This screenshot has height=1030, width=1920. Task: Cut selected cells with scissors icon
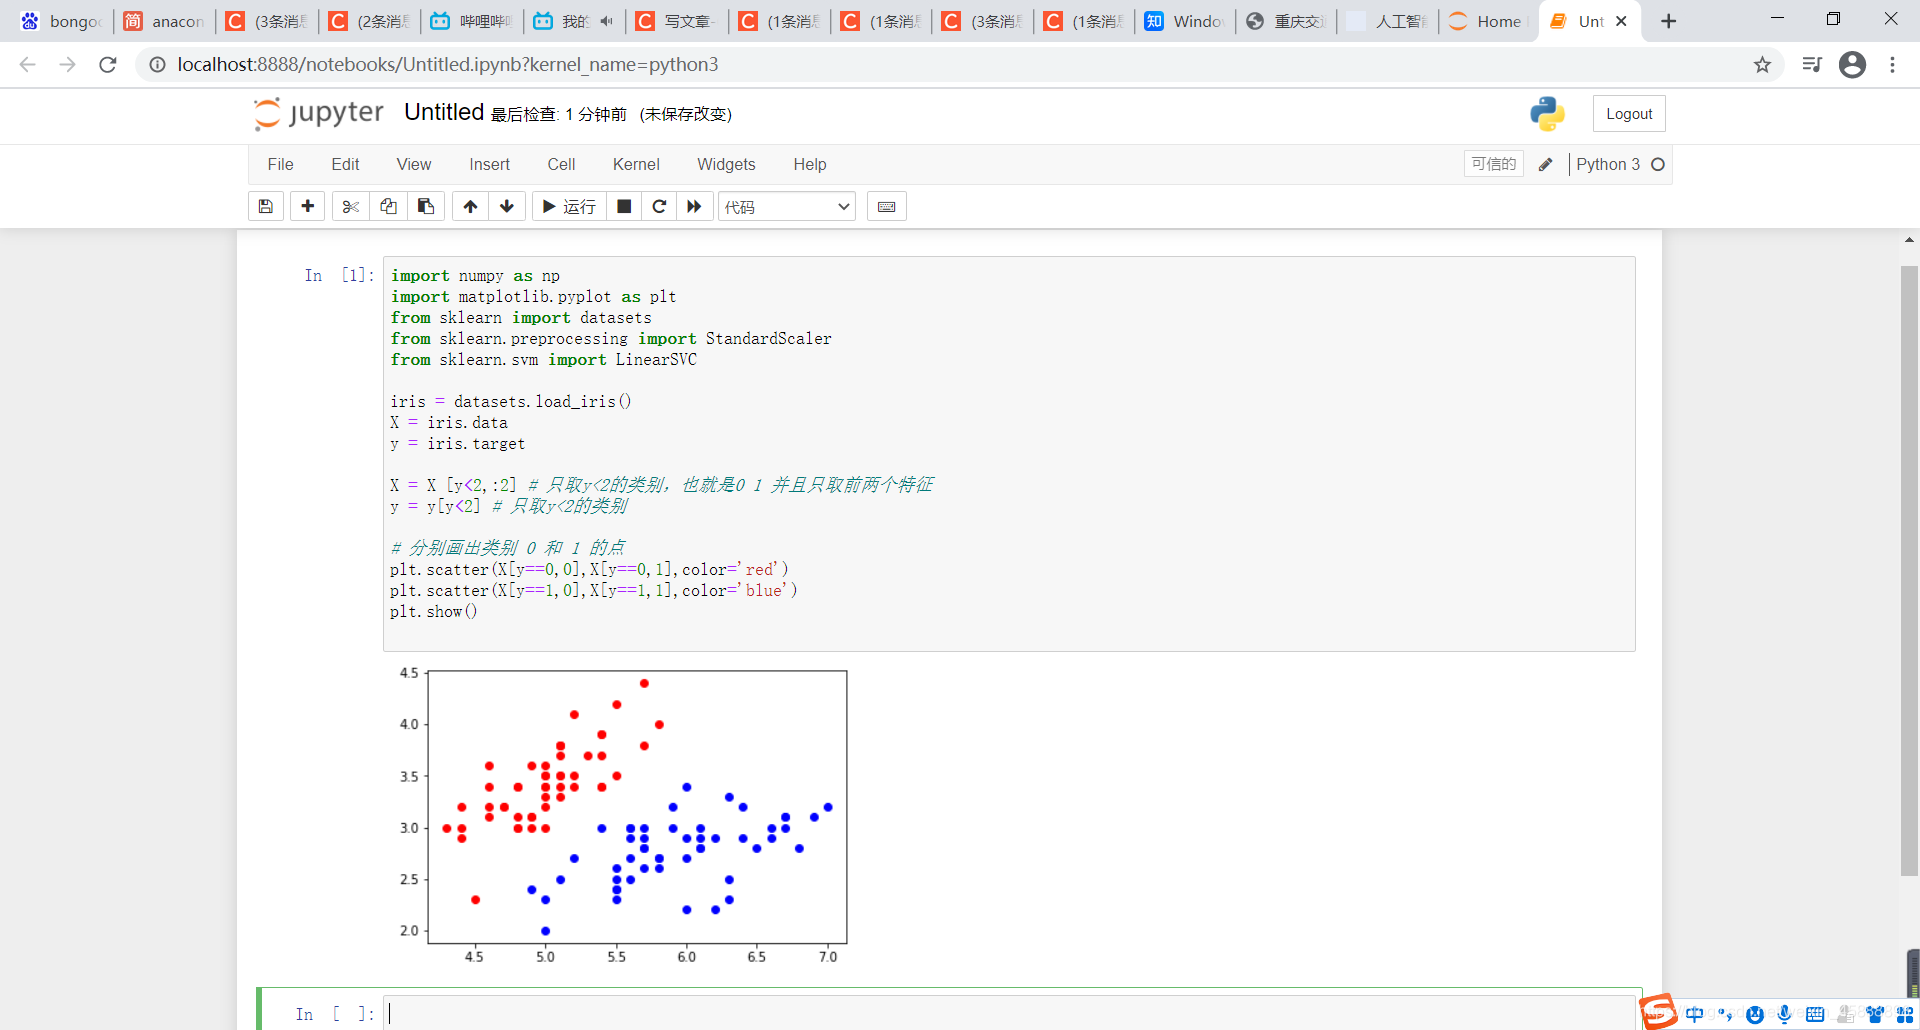click(350, 206)
